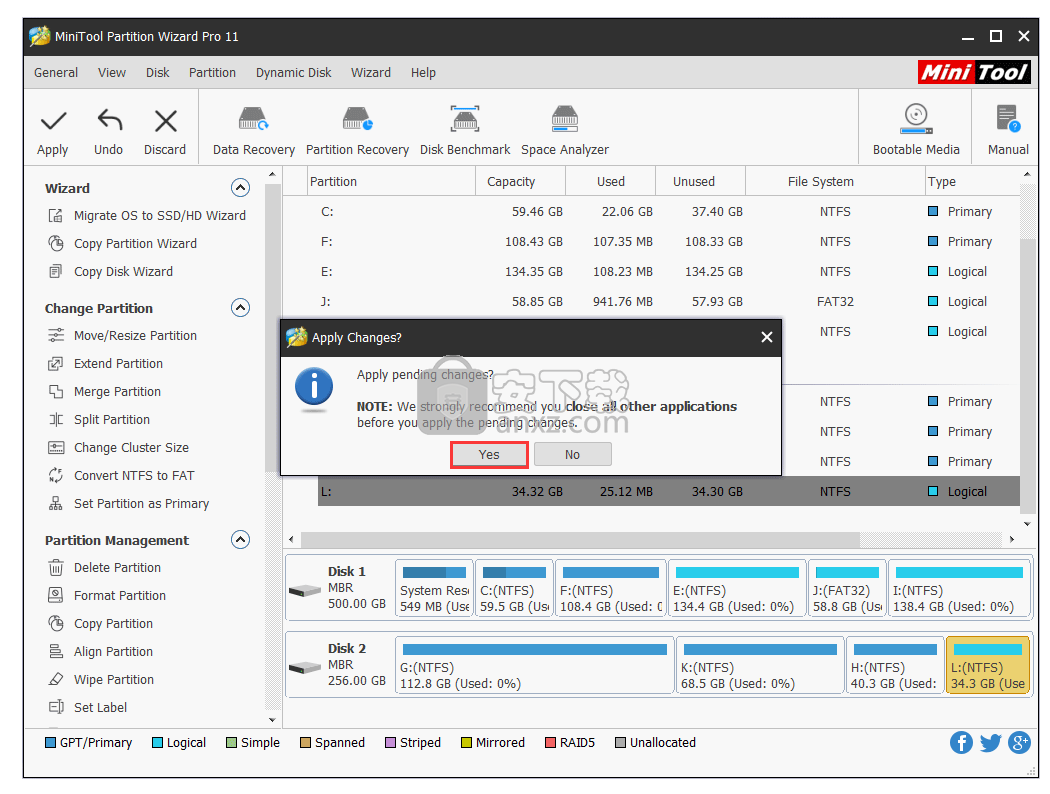This screenshot has width=1050, height=794.
Task: Select the F: partition row
Action: (668, 242)
